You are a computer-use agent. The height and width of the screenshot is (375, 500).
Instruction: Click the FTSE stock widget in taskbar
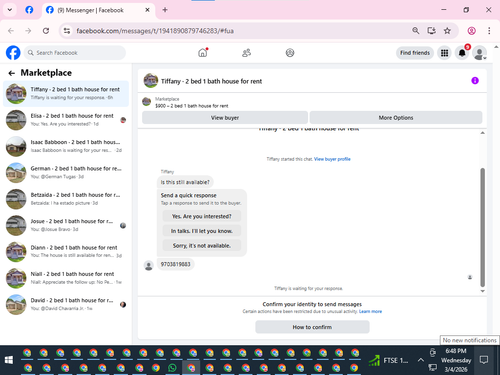389,360
